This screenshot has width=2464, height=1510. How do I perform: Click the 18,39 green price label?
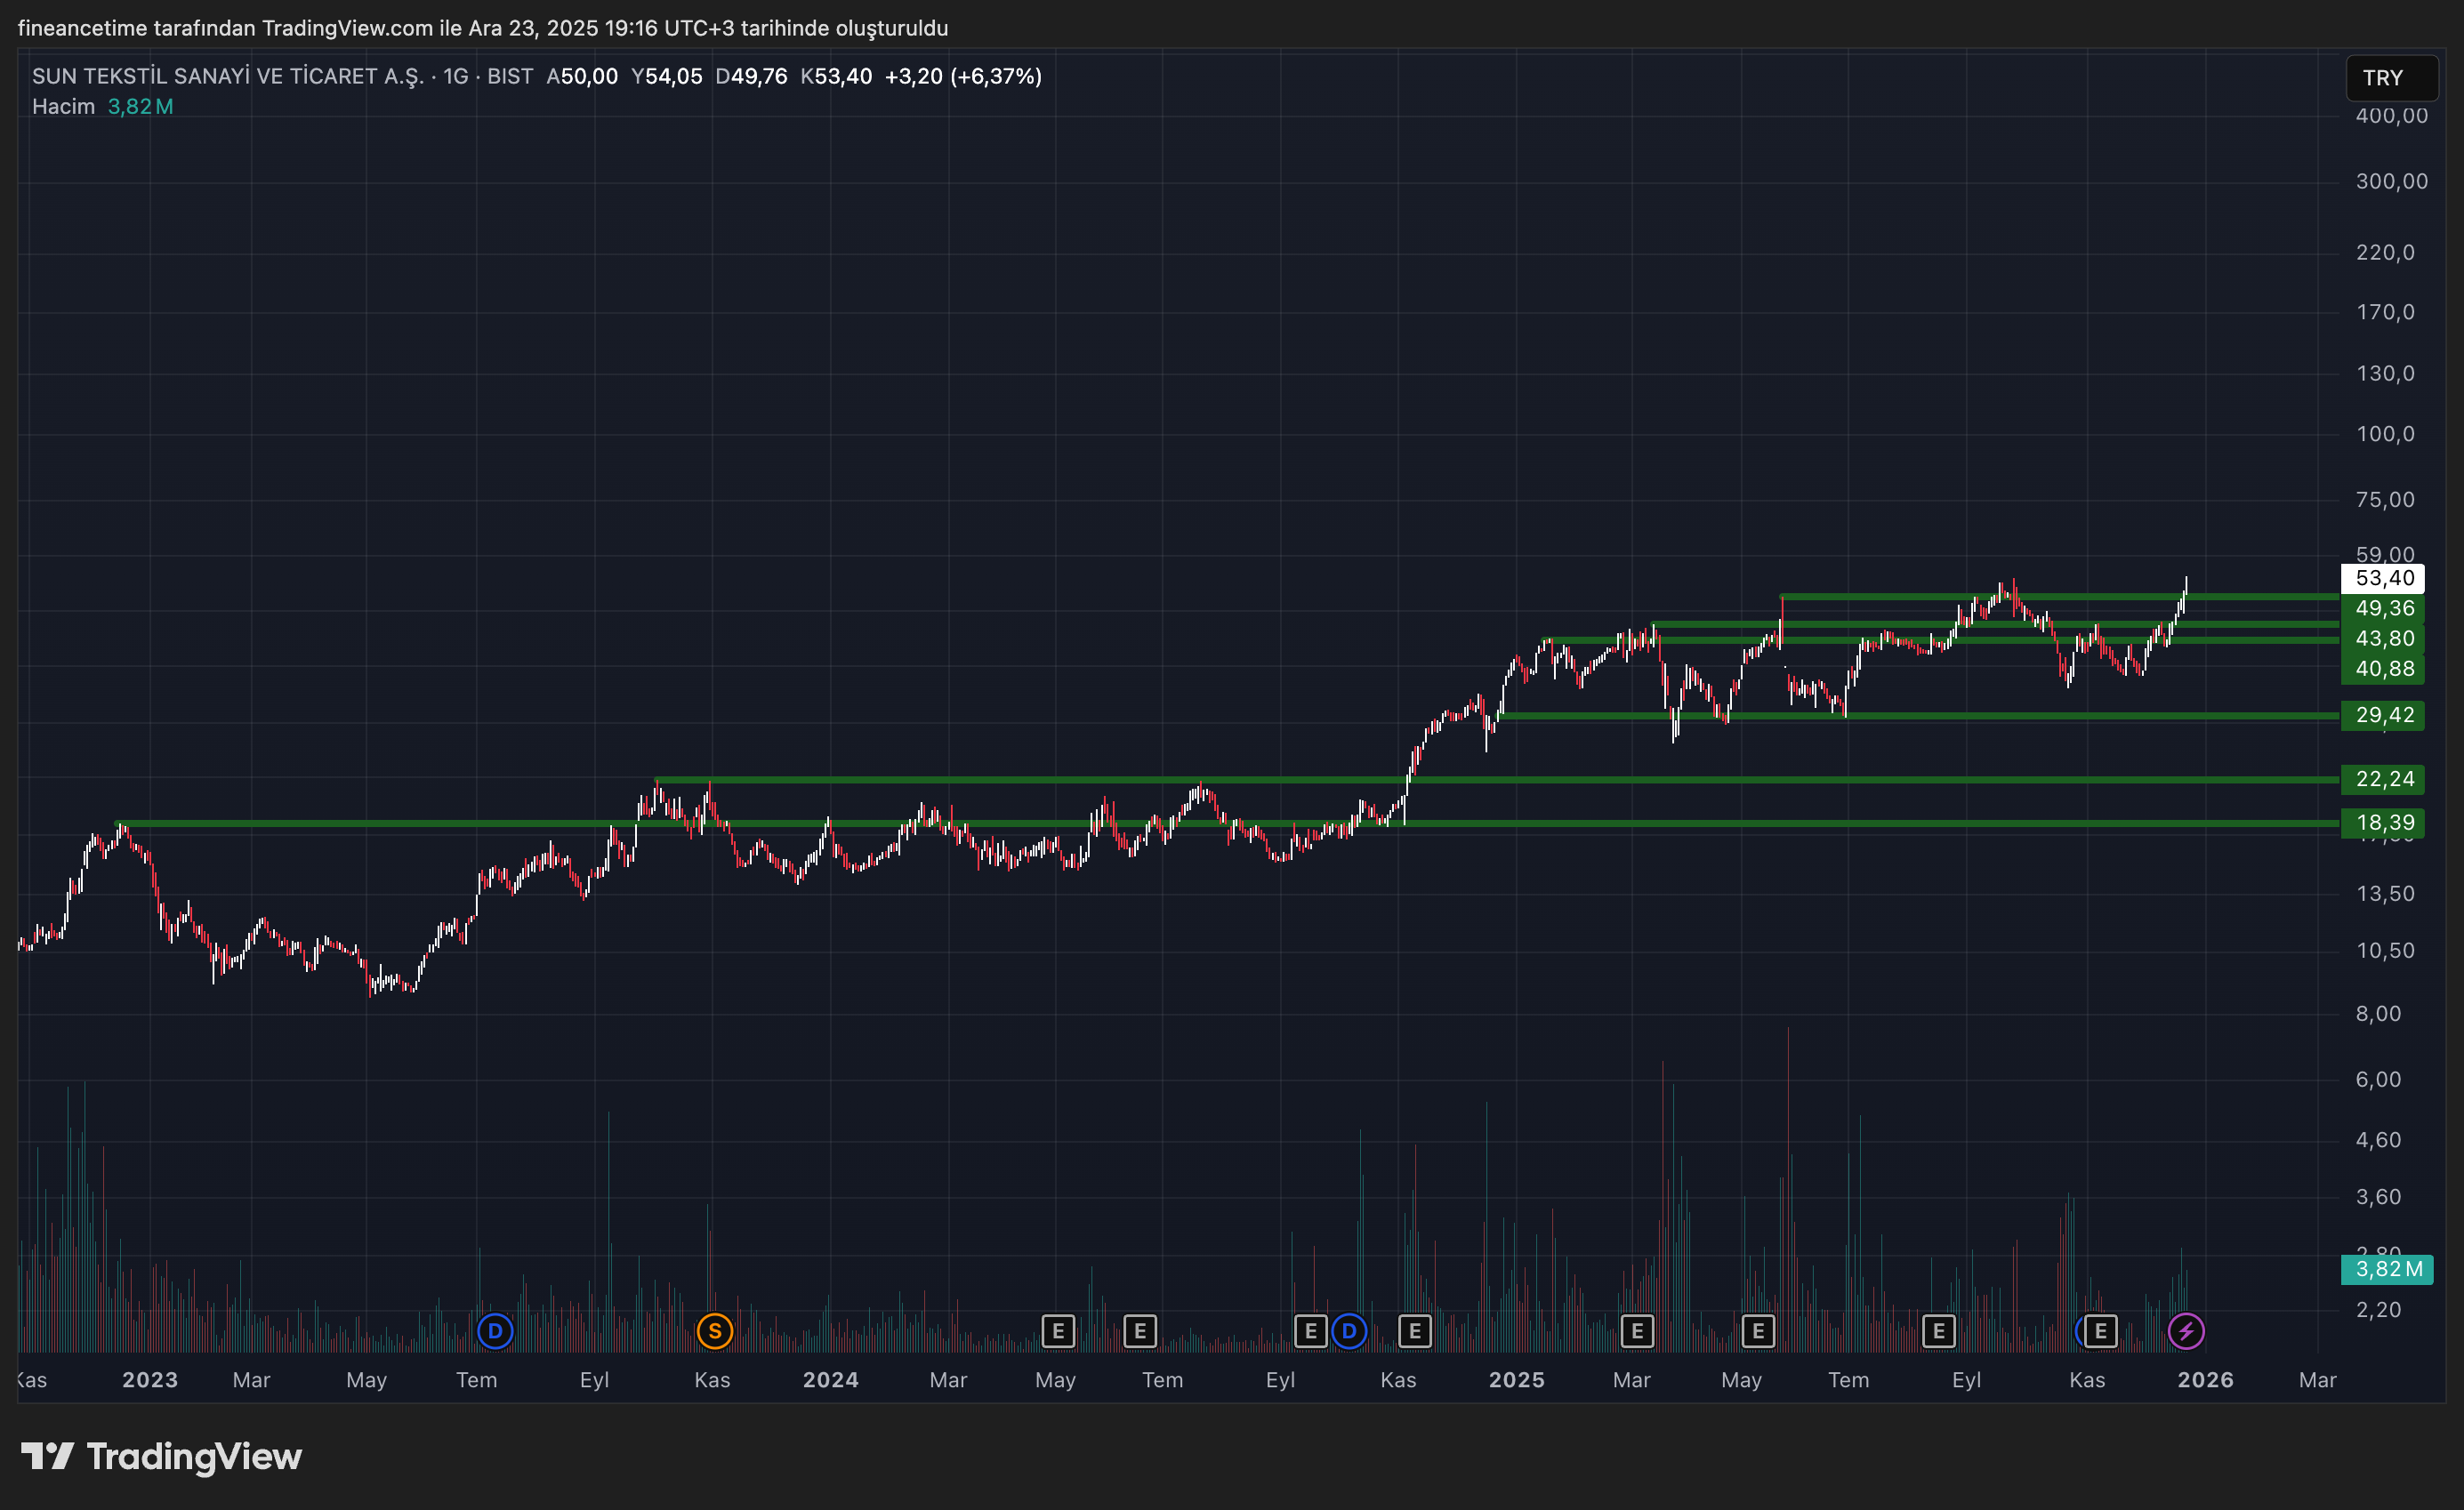pyautogui.click(x=2383, y=823)
